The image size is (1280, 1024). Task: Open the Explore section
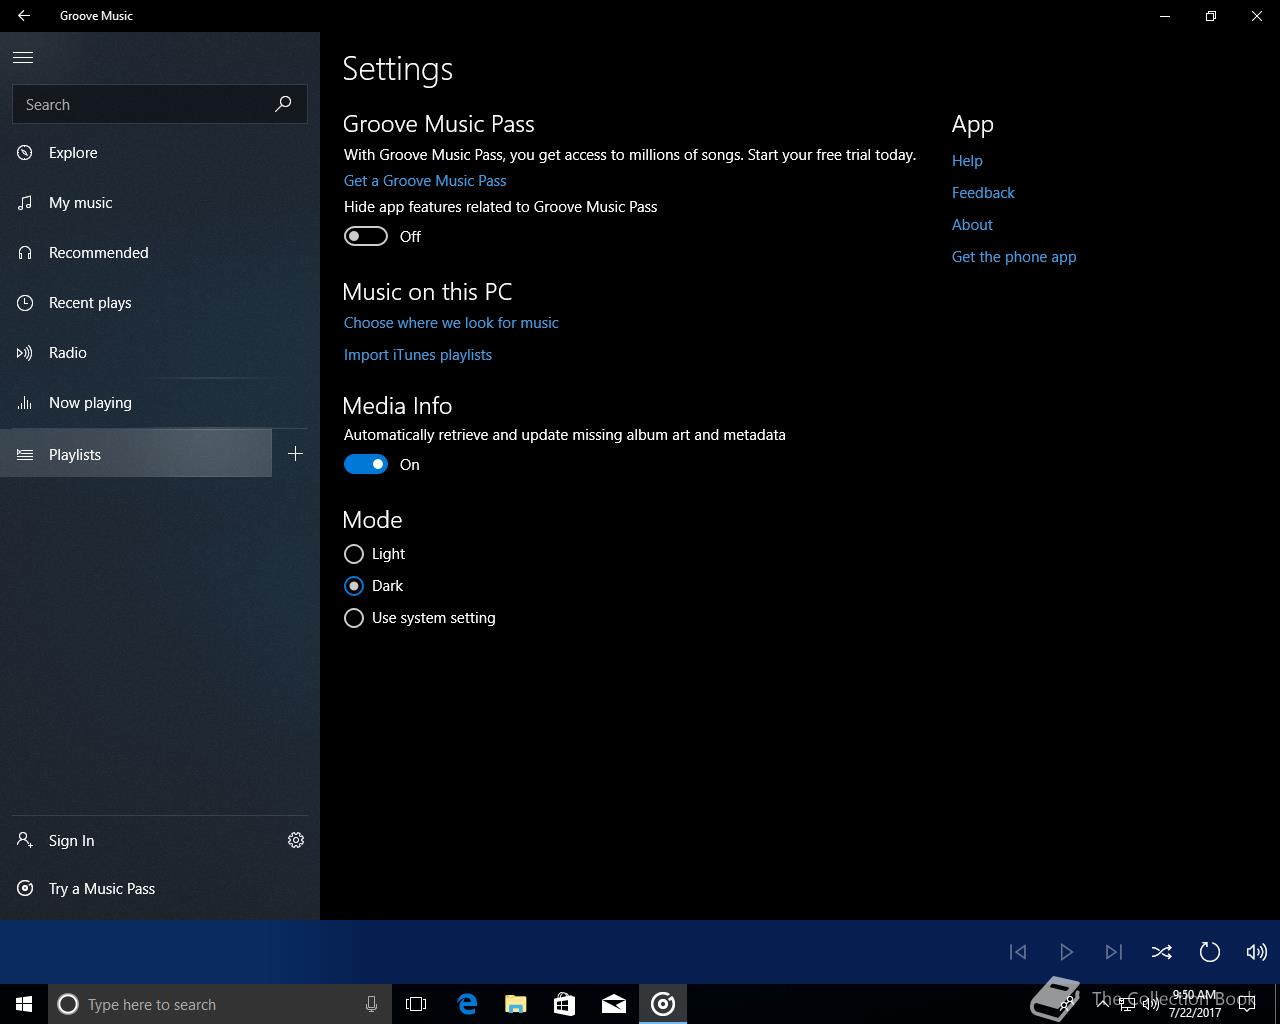tap(160, 153)
